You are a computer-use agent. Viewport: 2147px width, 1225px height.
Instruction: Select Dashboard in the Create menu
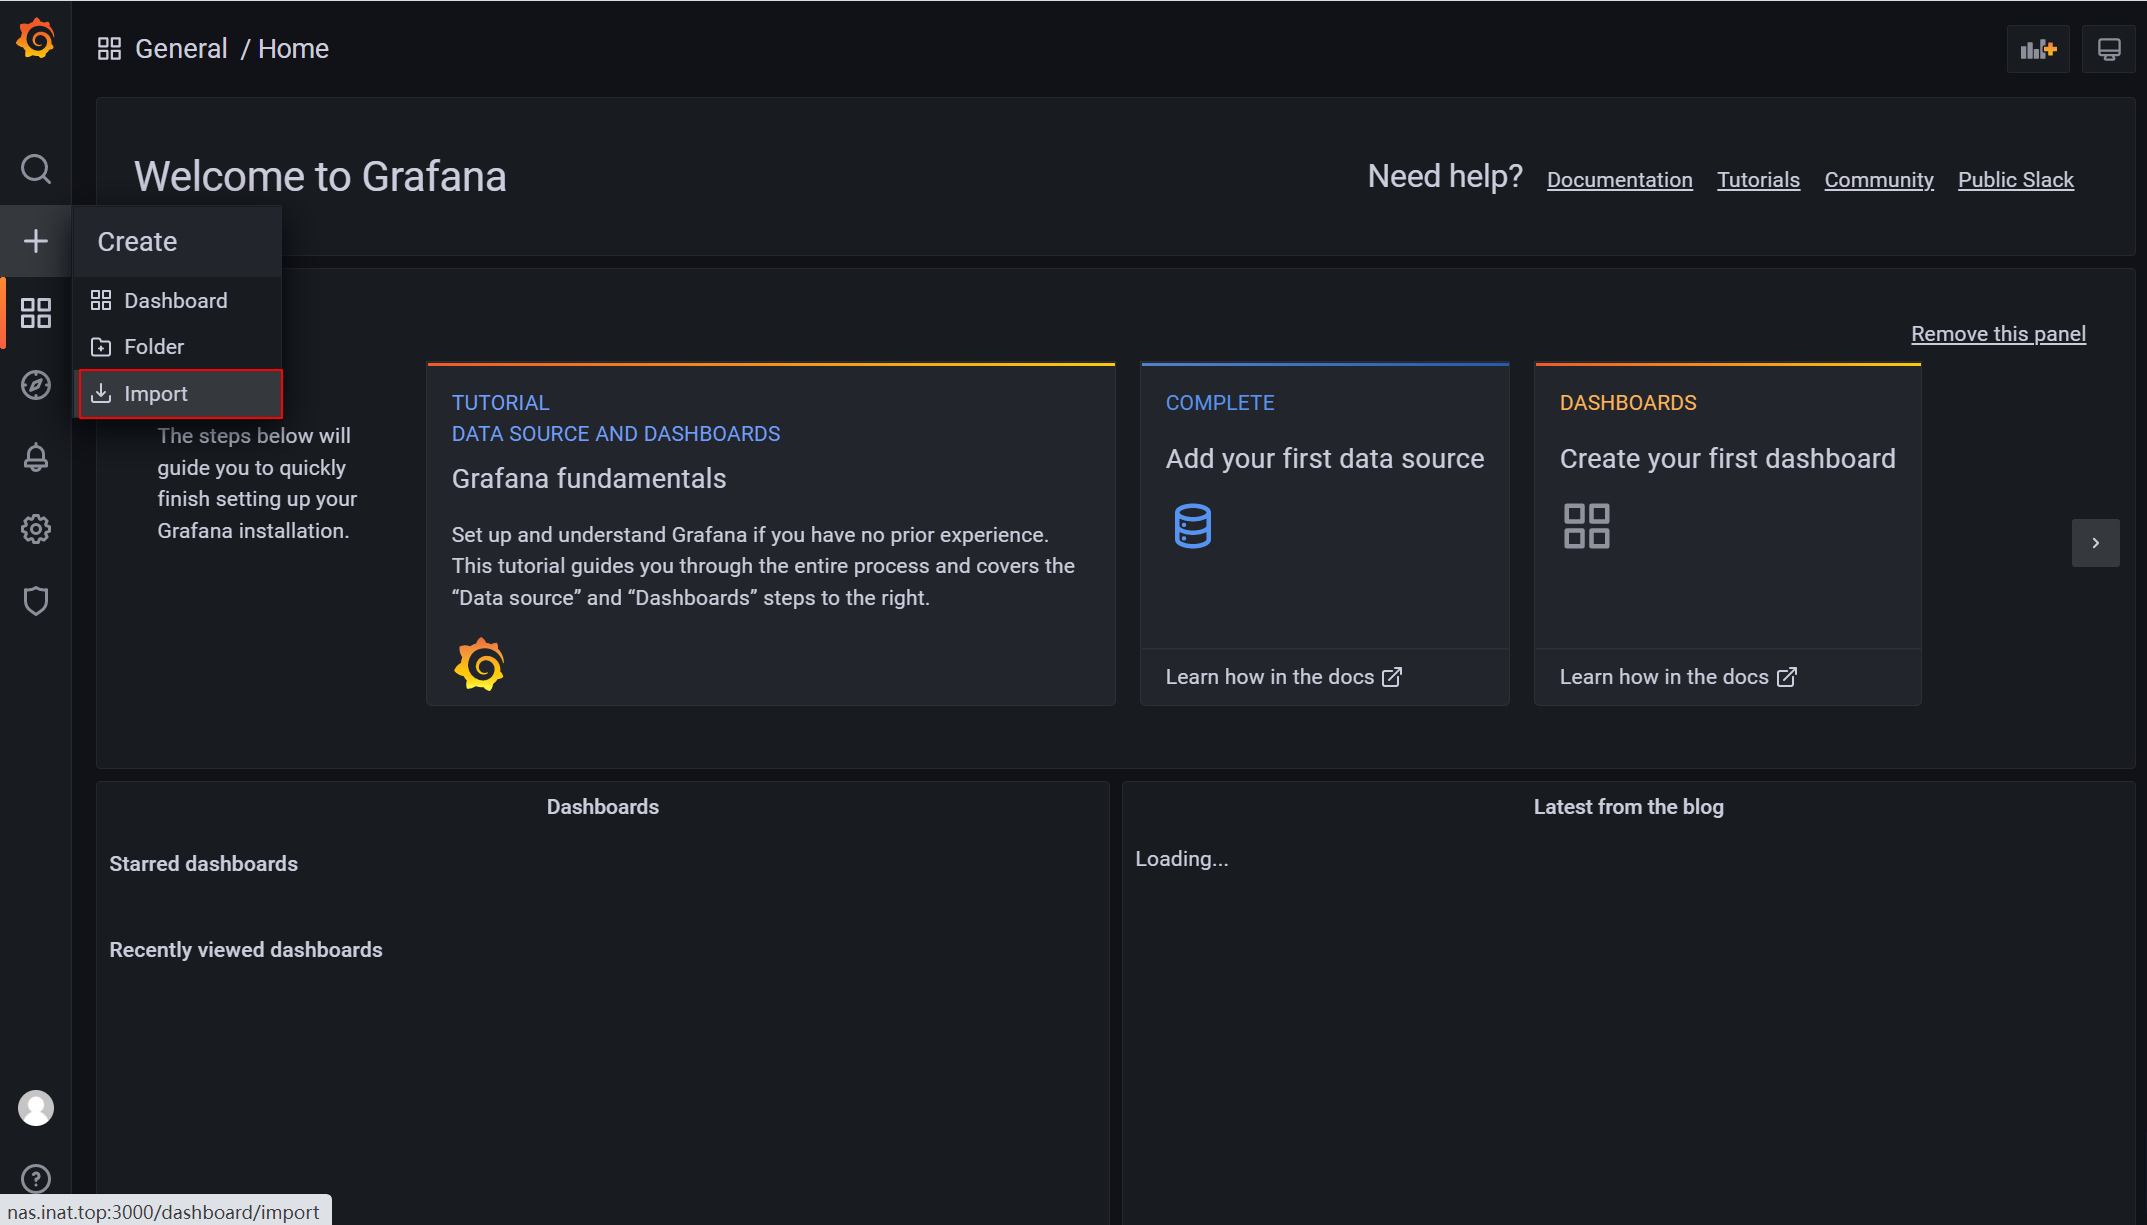tap(178, 300)
